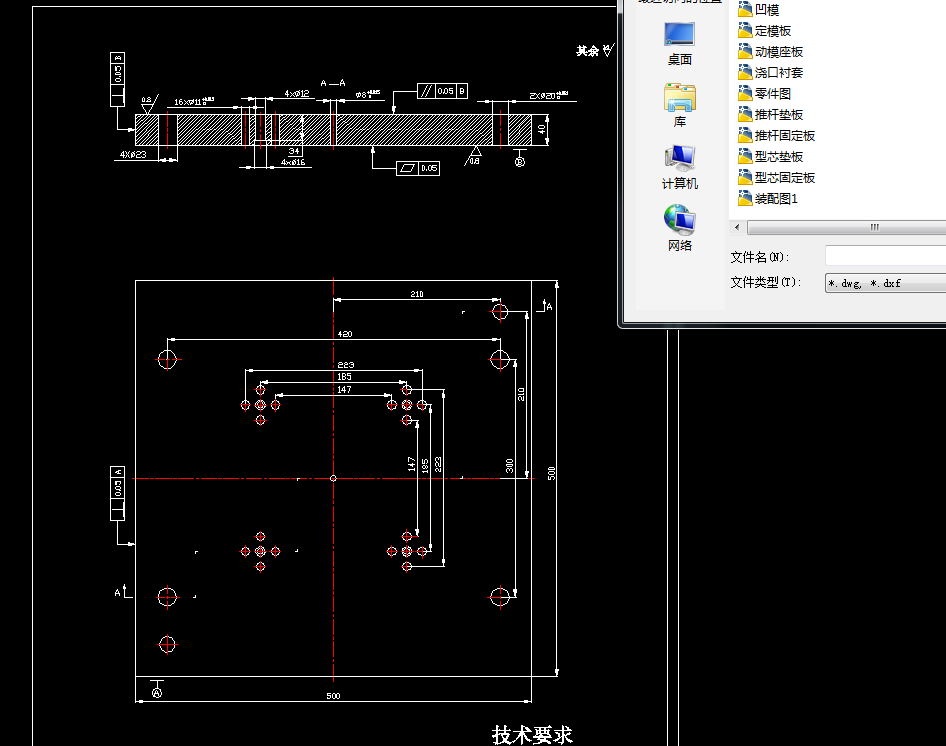Click the horizontal 185 dimension text
Screen dimensions: 946x746
[x=344, y=377]
